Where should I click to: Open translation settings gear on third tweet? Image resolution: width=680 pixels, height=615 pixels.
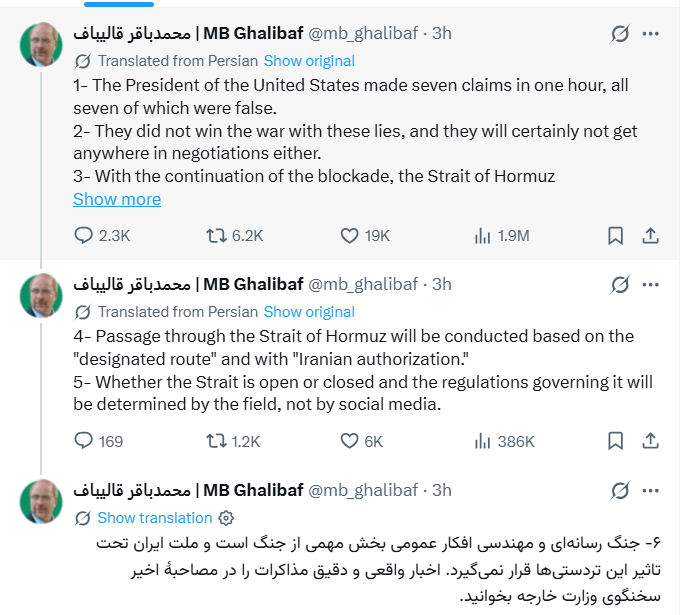(x=226, y=517)
